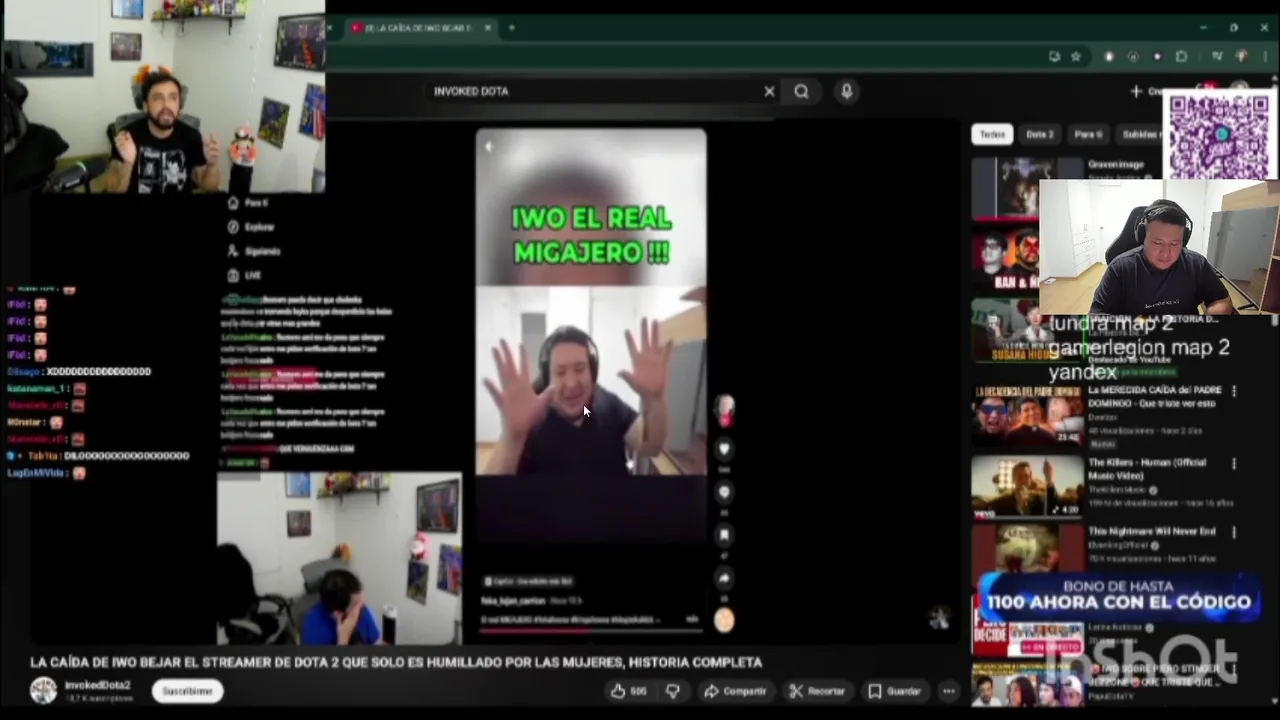1280x720 pixels.
Task: Open the more actions ellipsis below video
Action: click(948, 691)
